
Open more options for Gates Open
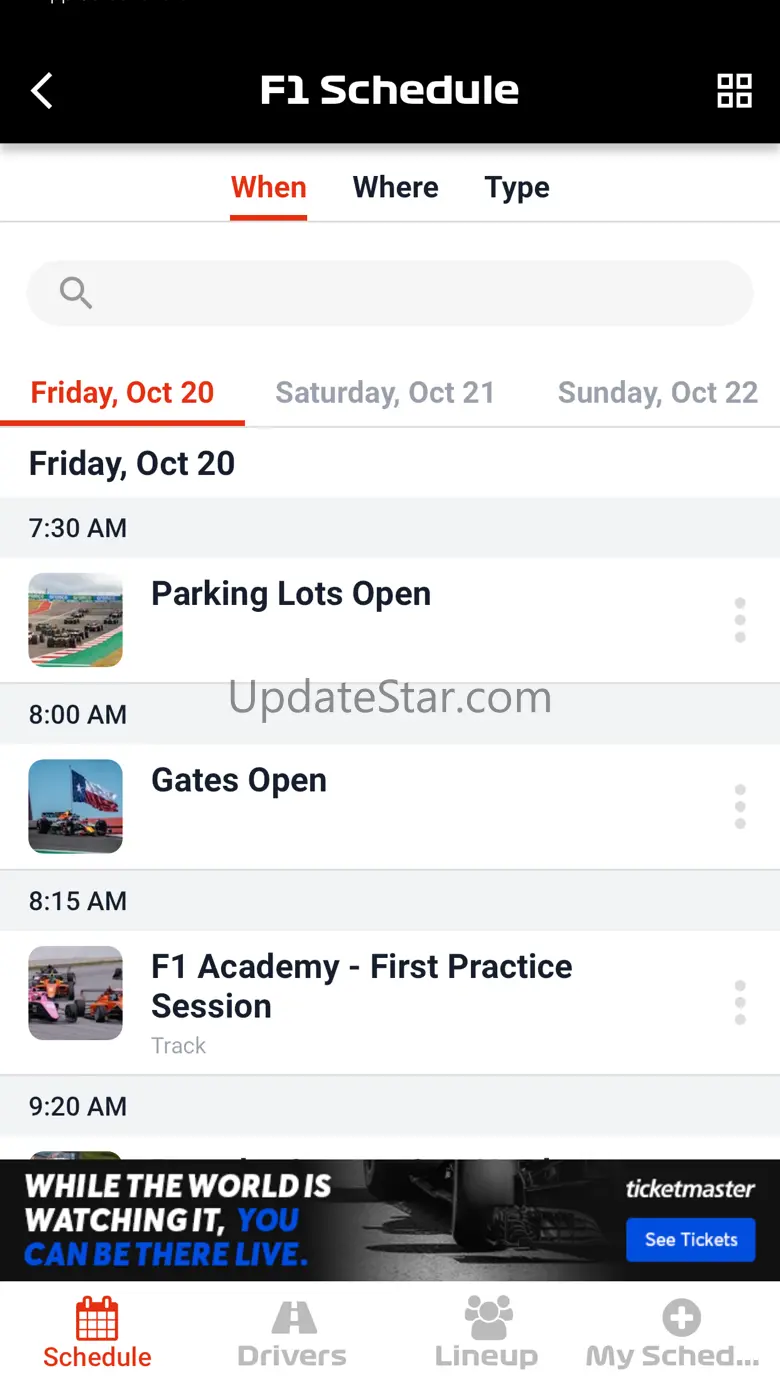point(740,806)
